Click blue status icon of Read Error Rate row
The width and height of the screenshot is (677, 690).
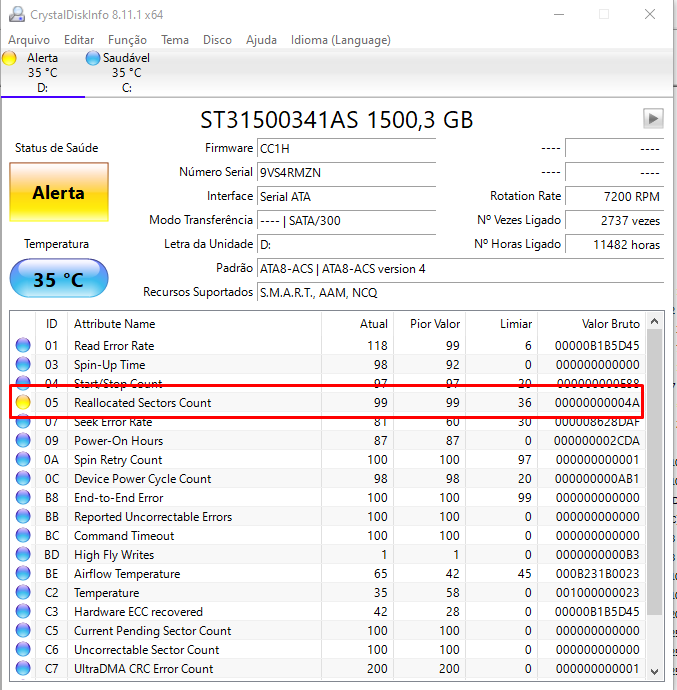pos(23,345)
